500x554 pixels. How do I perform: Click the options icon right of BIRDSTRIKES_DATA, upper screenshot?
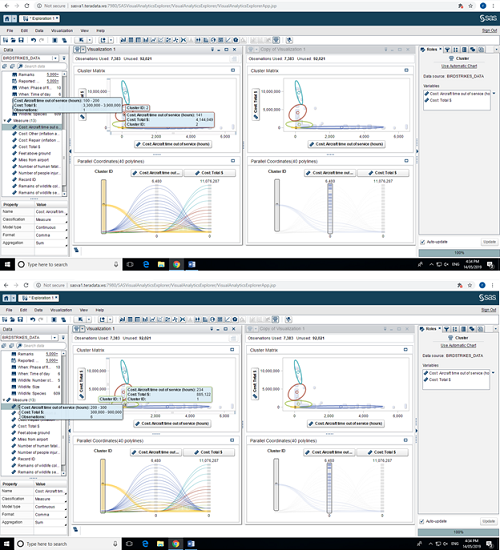pyautogui.click(x=64, y=58)
